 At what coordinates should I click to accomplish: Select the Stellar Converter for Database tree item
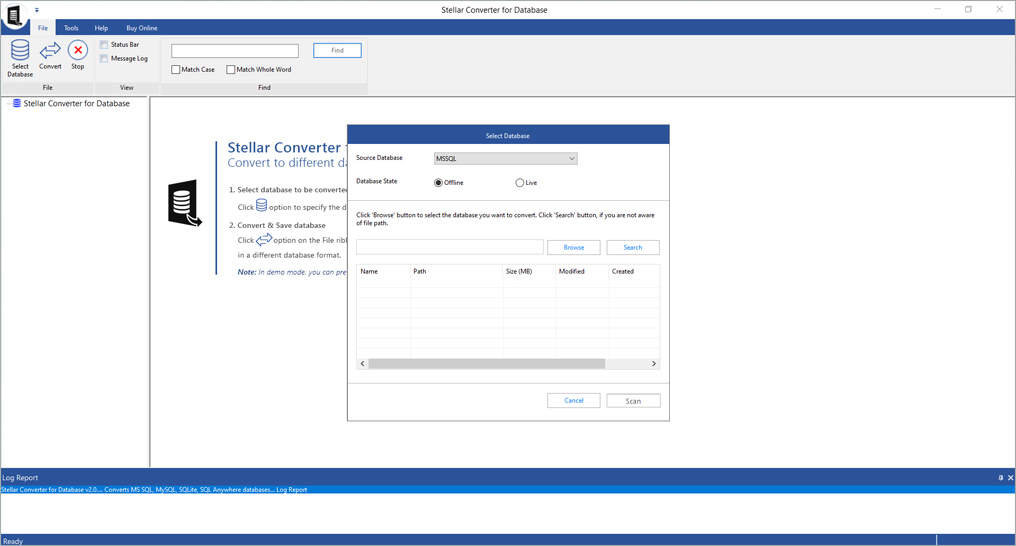tap(76, 104)
